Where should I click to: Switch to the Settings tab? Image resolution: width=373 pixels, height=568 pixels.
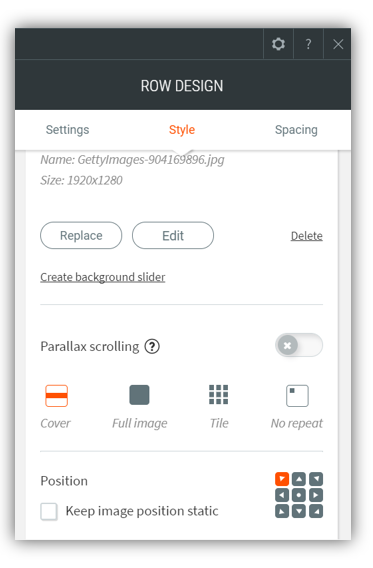point(68,130)
